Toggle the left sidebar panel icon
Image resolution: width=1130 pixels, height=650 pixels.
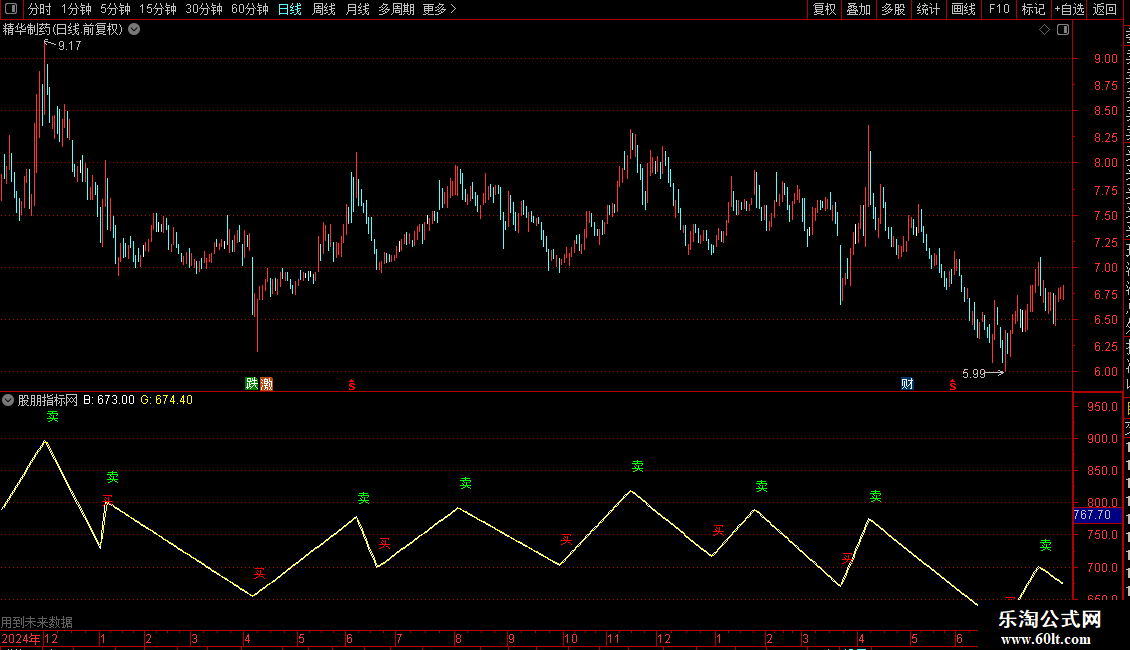[11, 9]
